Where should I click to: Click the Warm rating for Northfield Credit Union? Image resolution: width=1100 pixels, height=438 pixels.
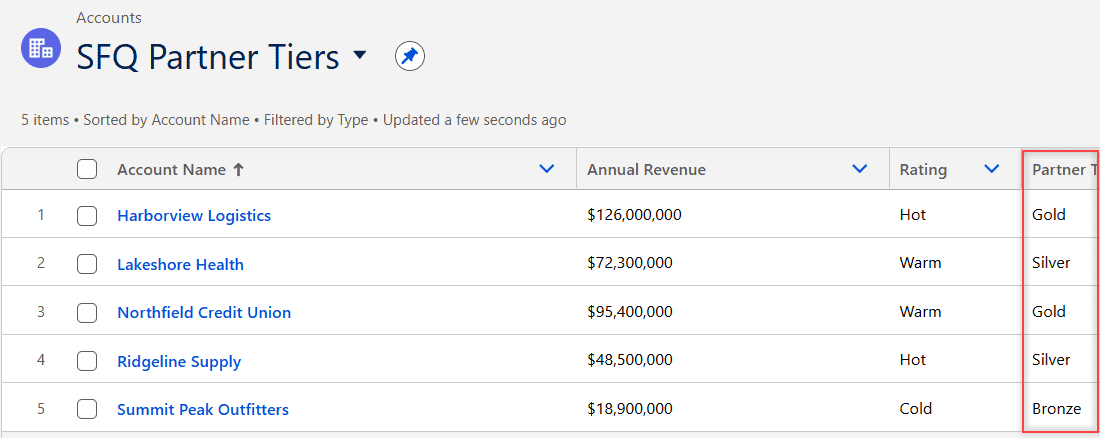[920, 312]
